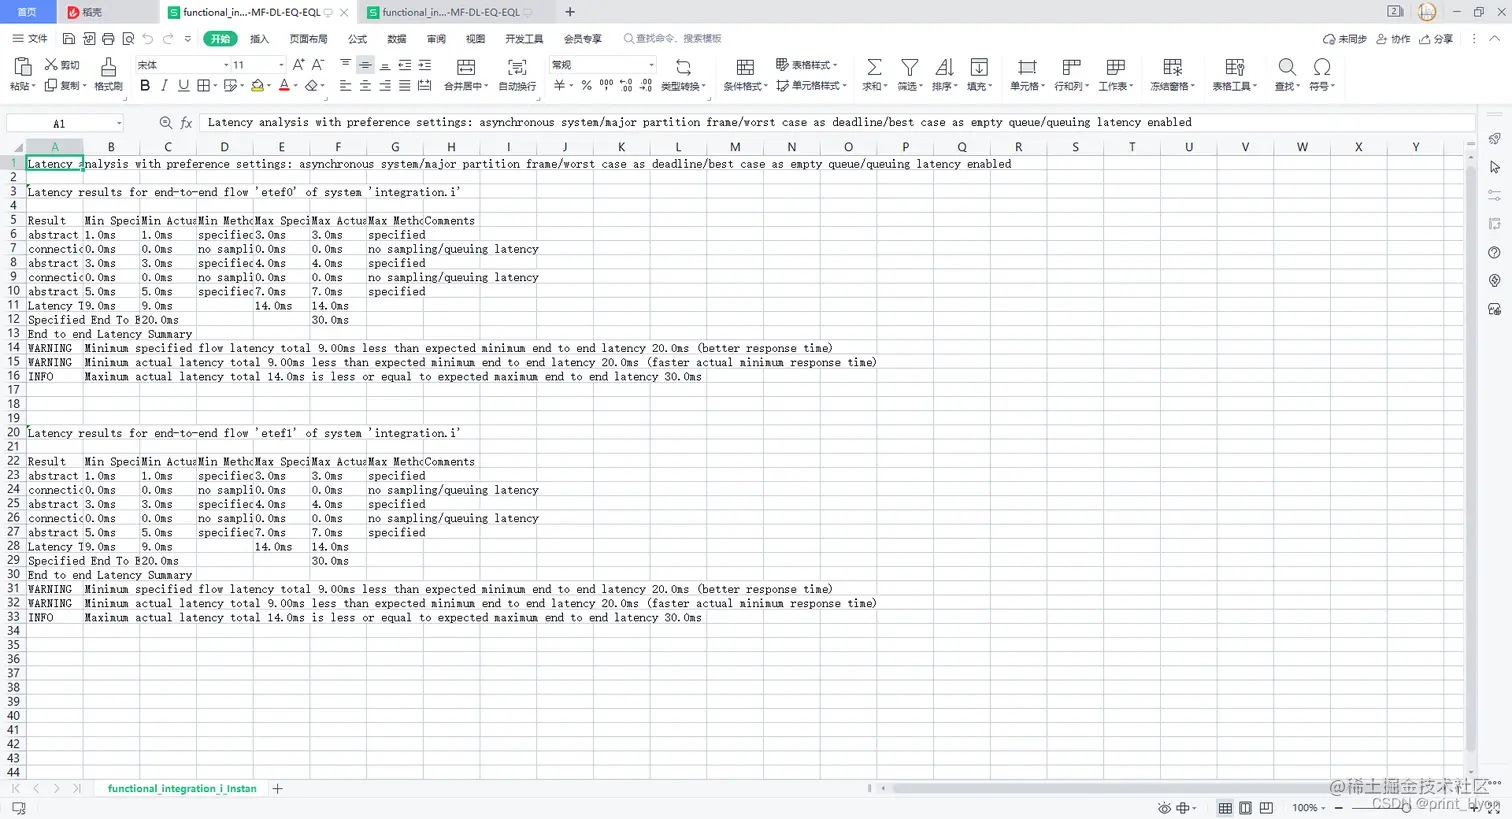1512x819 pixels.
Task: Click the fx insert function icon
Action: 186,123
